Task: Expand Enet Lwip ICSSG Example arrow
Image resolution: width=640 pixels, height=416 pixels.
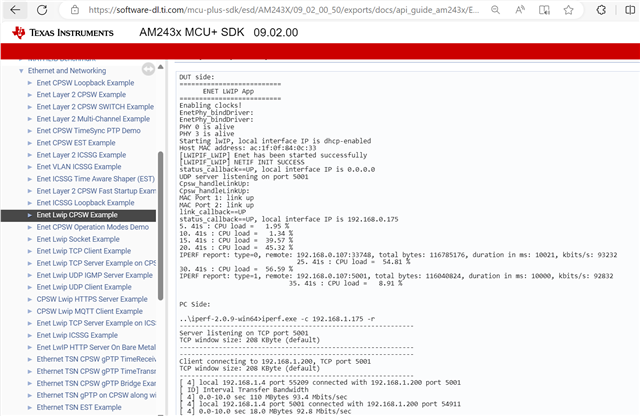Action: point(30,336)
